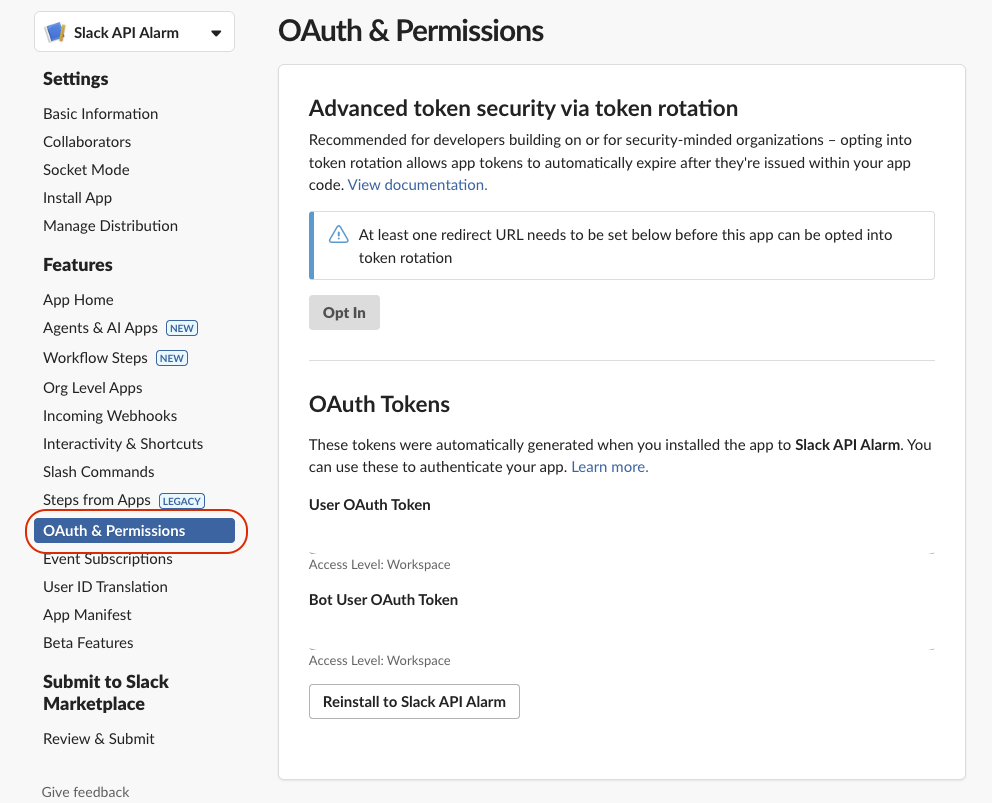The height and width of the screenshot is (803, 992).
Task: Click the Slack API Alarm app icon
Action: (56, 32)
